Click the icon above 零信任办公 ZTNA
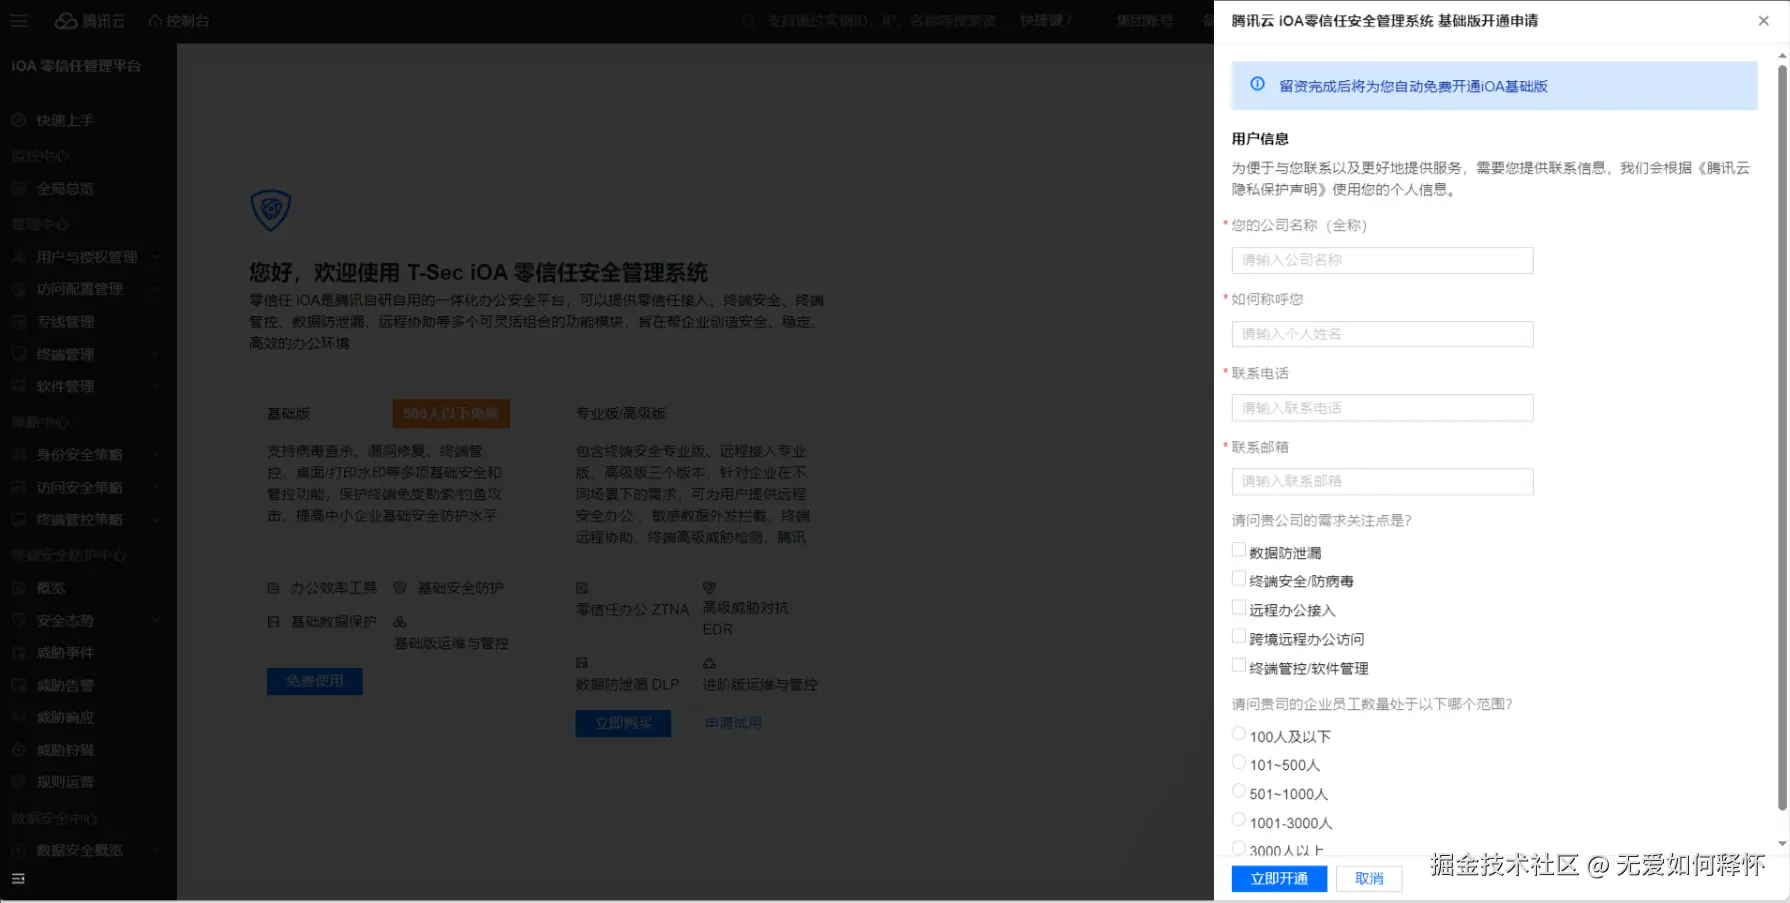 [582, 588]
